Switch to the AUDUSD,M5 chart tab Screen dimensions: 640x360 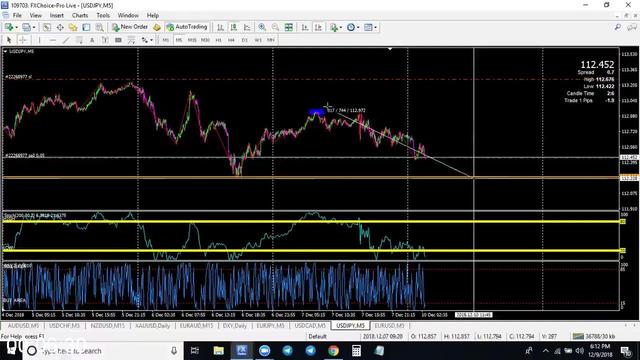click(x=23, y=326)
